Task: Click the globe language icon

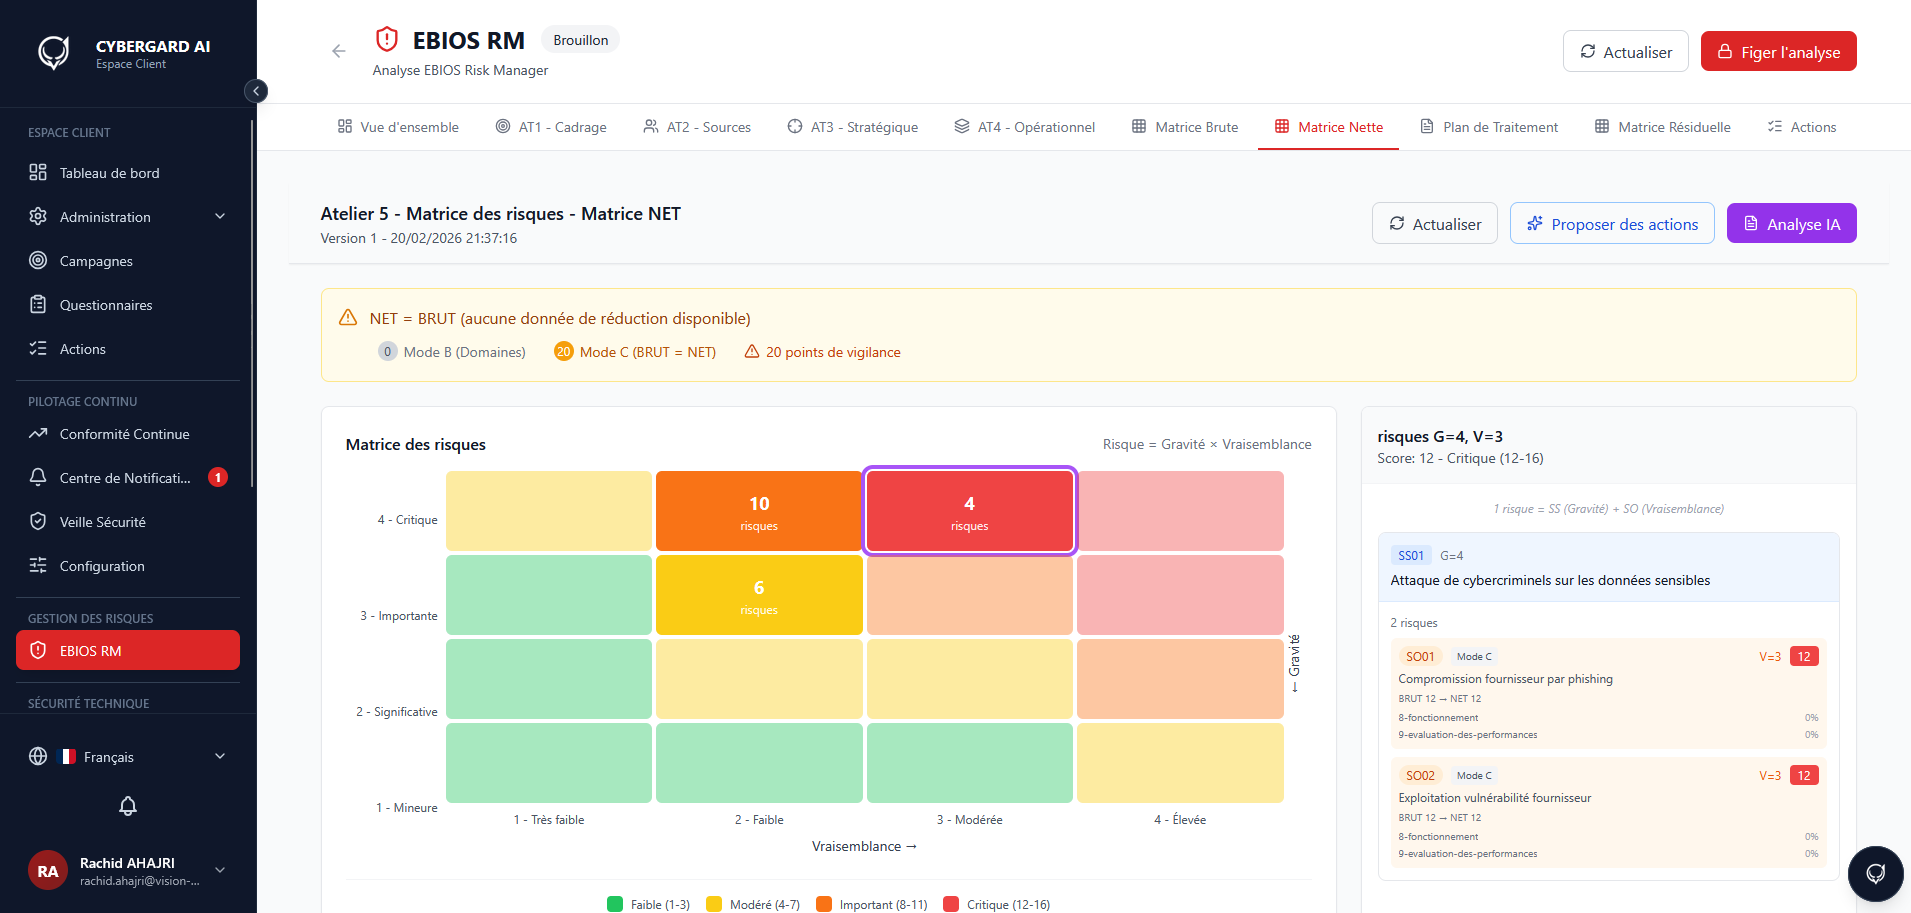Action: tap(38, 756)
